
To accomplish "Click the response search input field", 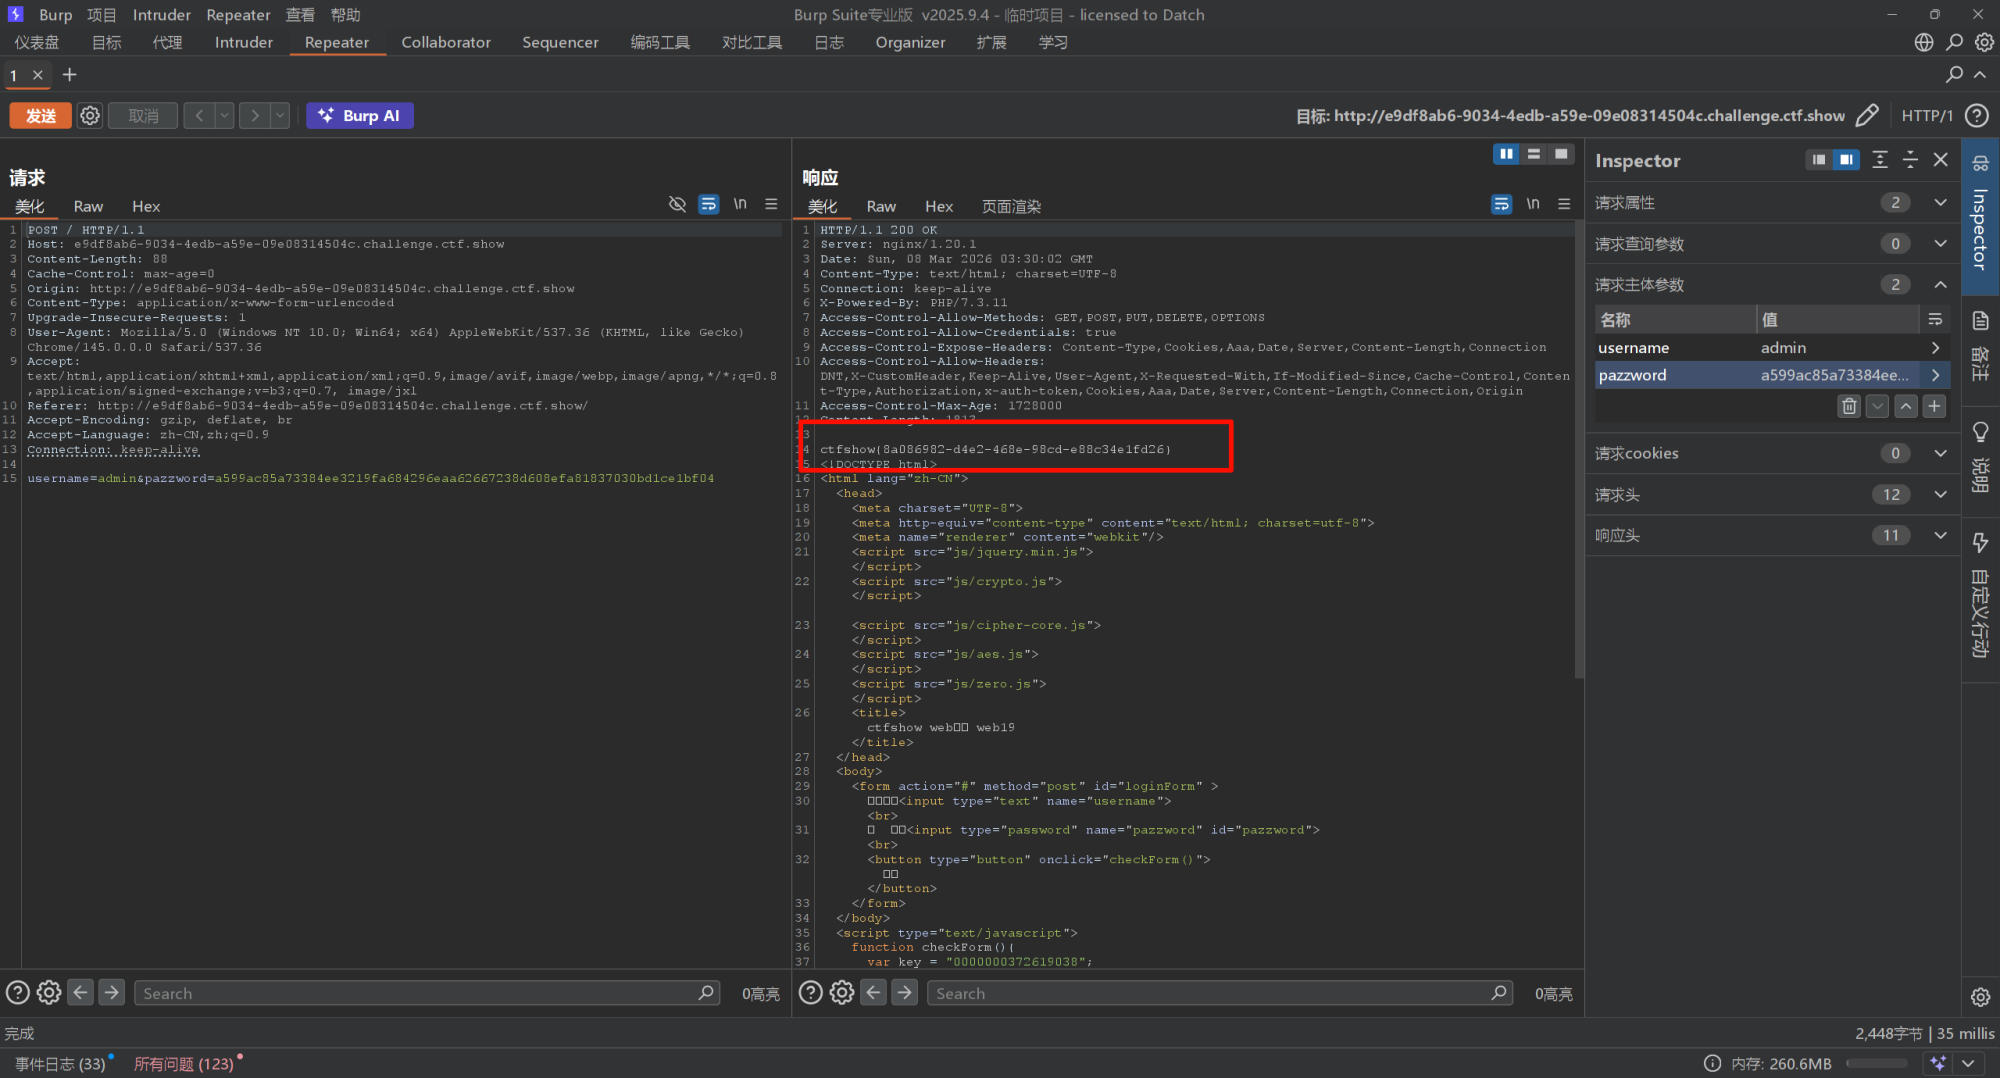I will click(1208, 993).
